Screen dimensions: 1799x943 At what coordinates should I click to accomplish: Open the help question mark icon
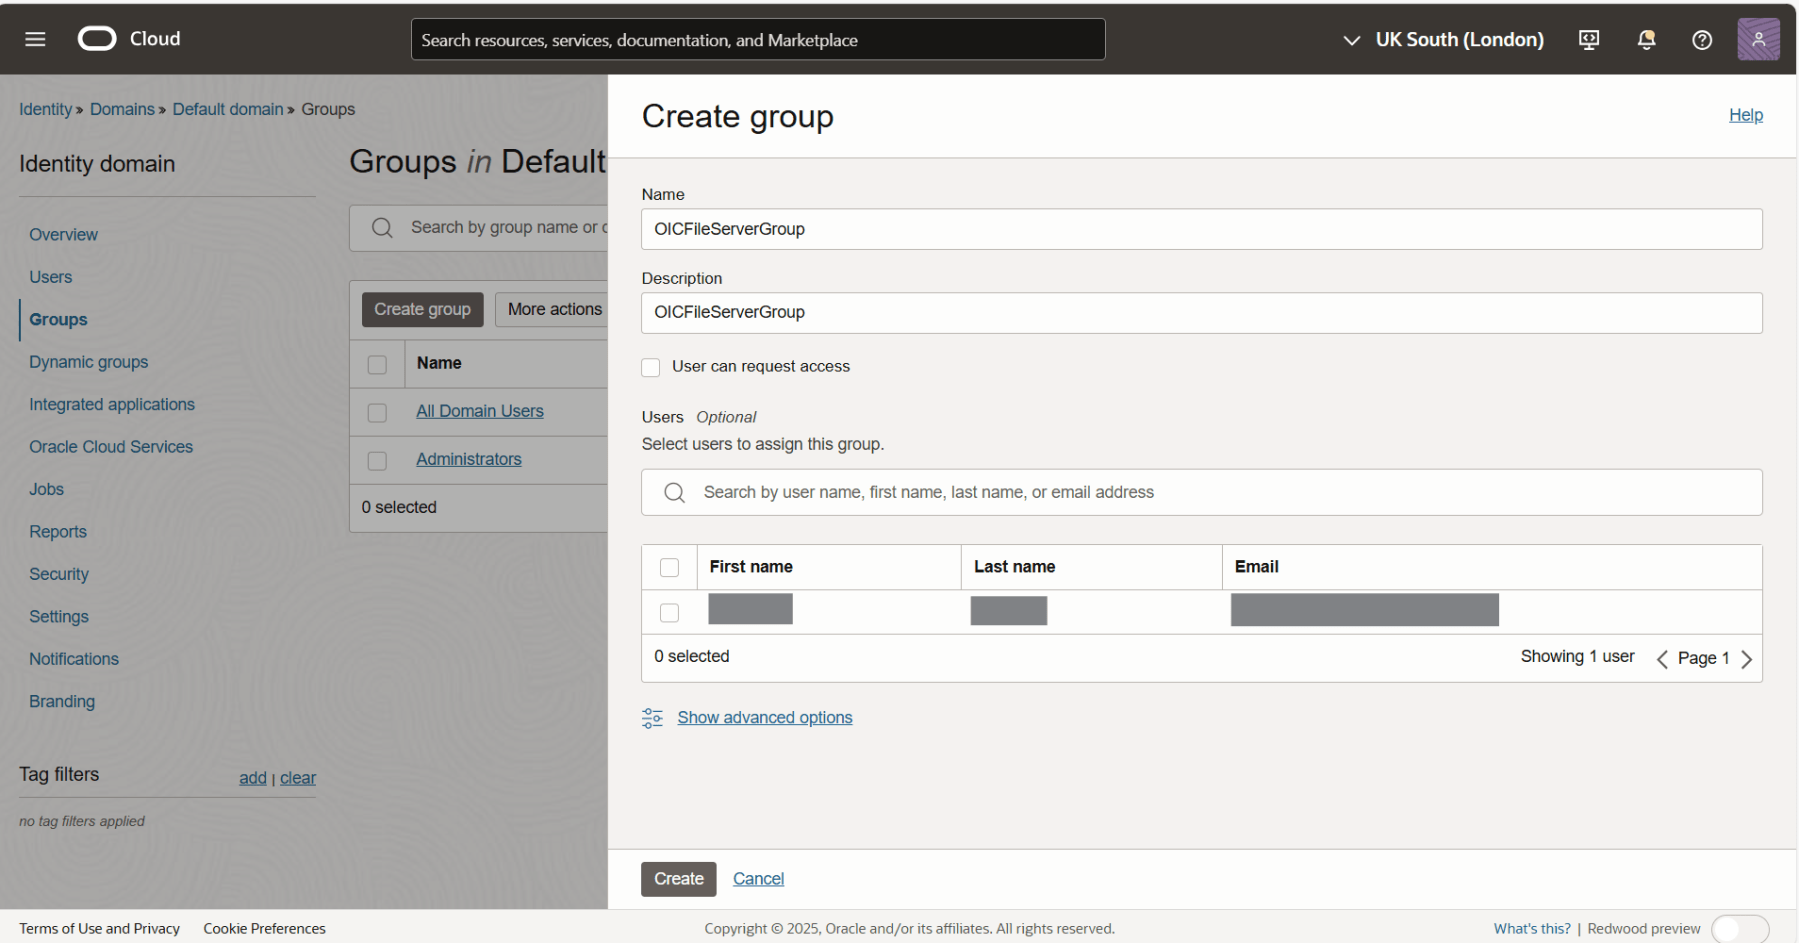pyautogui.click(x=1701, y=40)
